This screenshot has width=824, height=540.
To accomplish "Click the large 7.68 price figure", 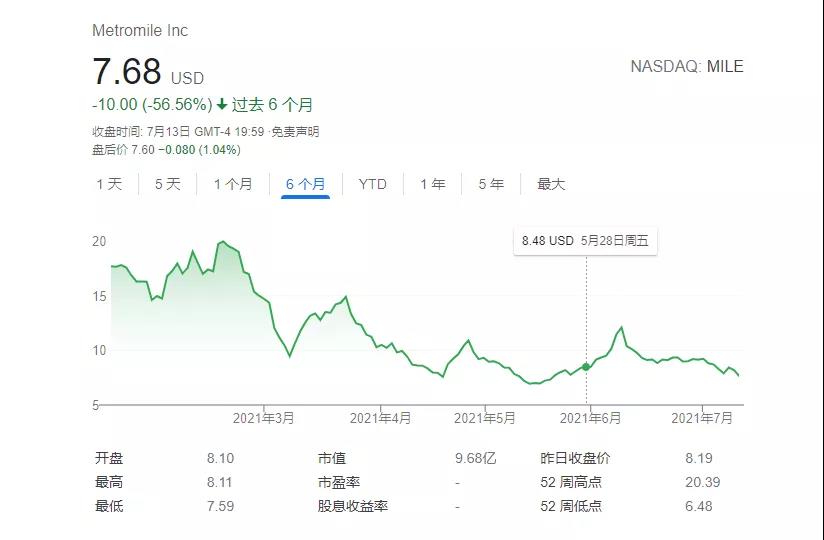I will pyautogui.click(x=126, y=72).
